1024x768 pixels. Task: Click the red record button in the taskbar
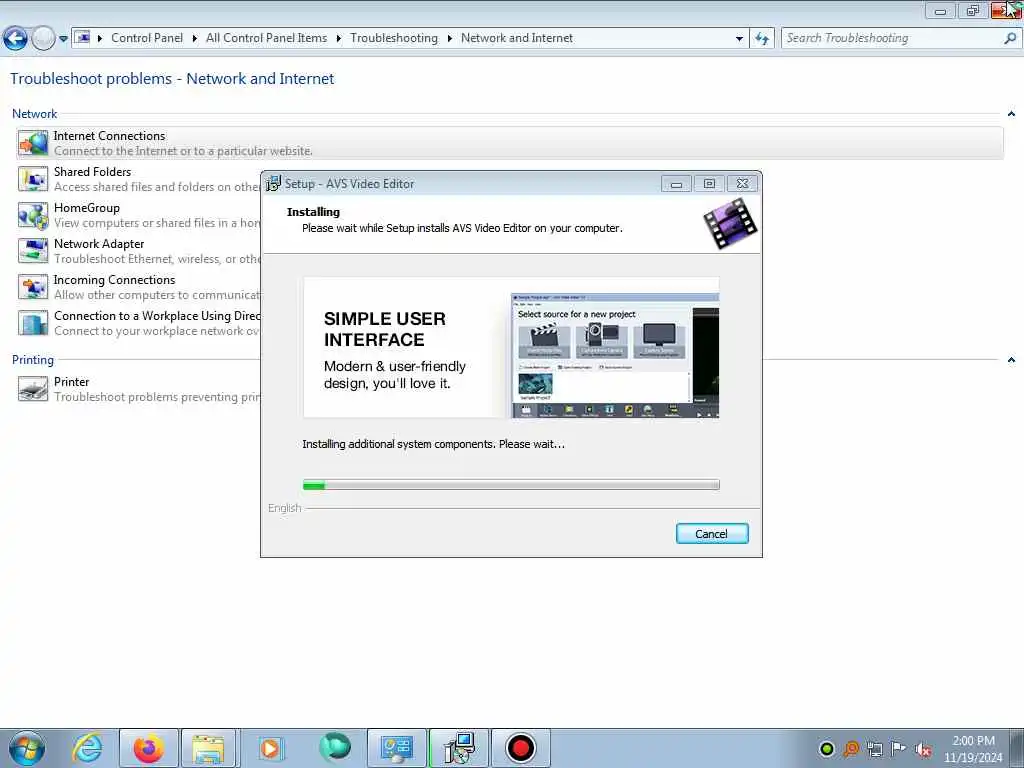pyautogui.click(x=520, y=748)
